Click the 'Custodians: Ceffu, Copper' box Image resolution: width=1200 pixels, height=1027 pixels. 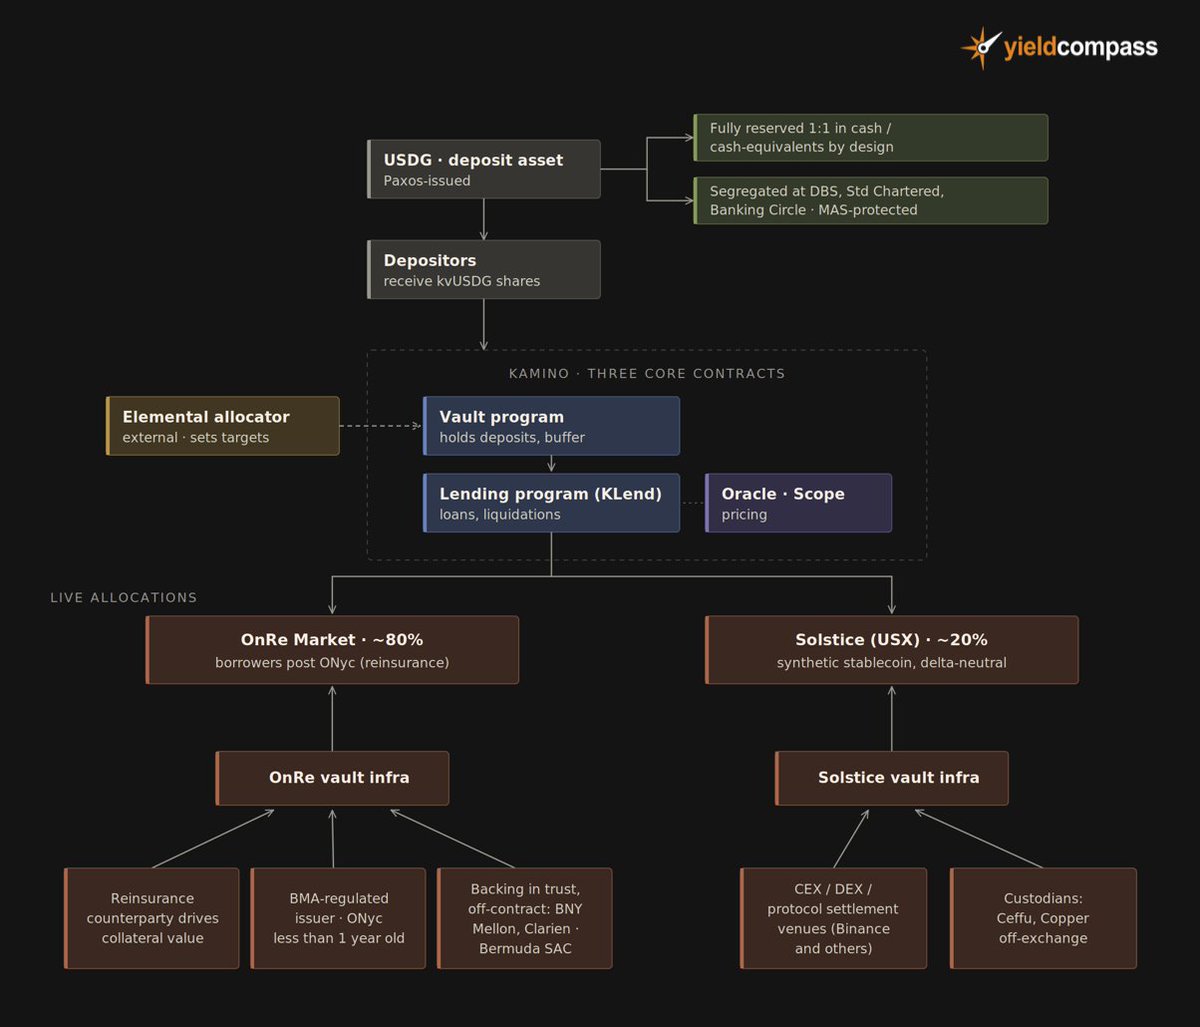coord(1043,918)
